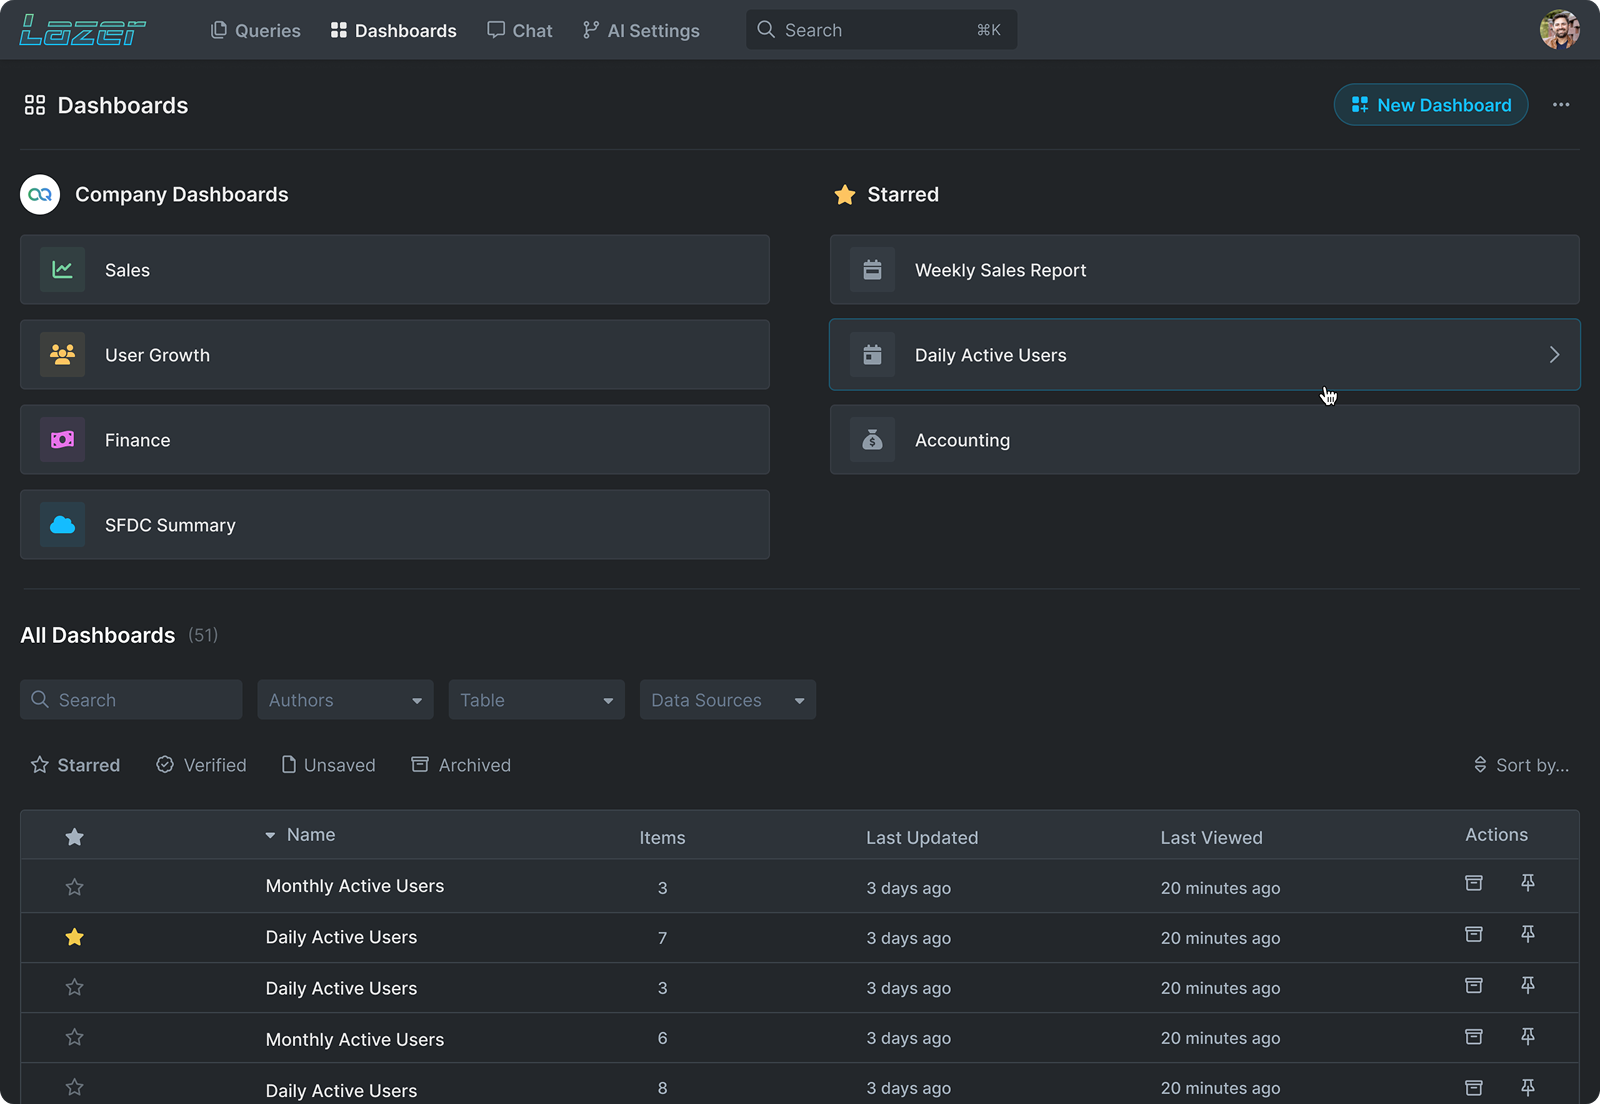Open the more options ellipsis menu
The height and width of the screenshot is (1104, 1600).
click(x=1560, y=105)
